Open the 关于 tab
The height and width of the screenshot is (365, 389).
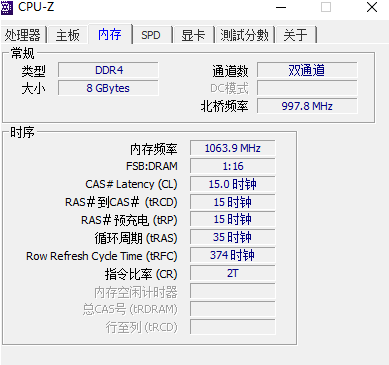[295, 35]
